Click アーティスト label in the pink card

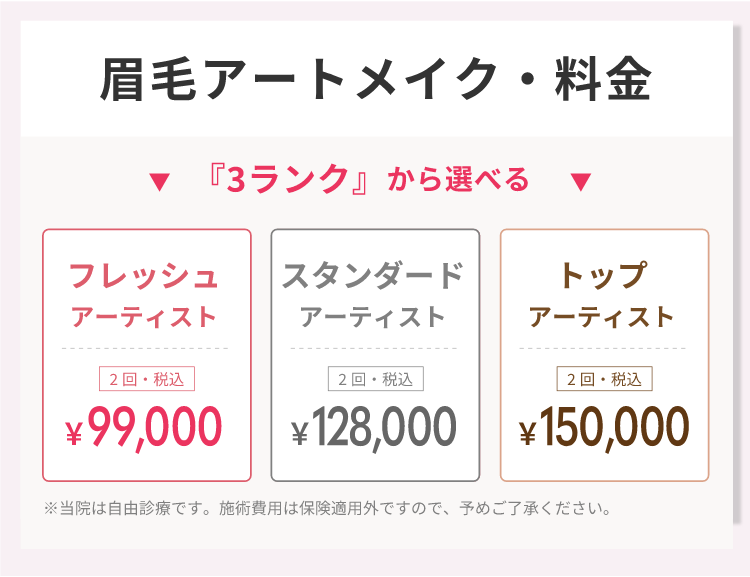point(143,317)
